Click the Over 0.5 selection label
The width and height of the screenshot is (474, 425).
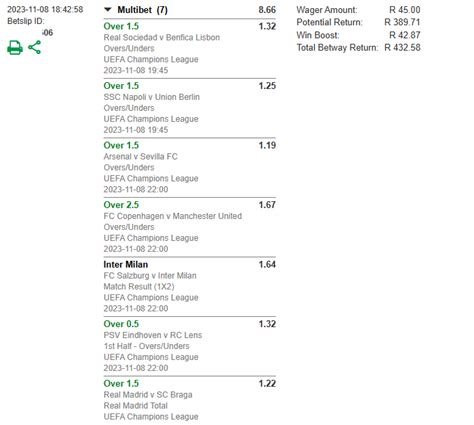(121, 324)
